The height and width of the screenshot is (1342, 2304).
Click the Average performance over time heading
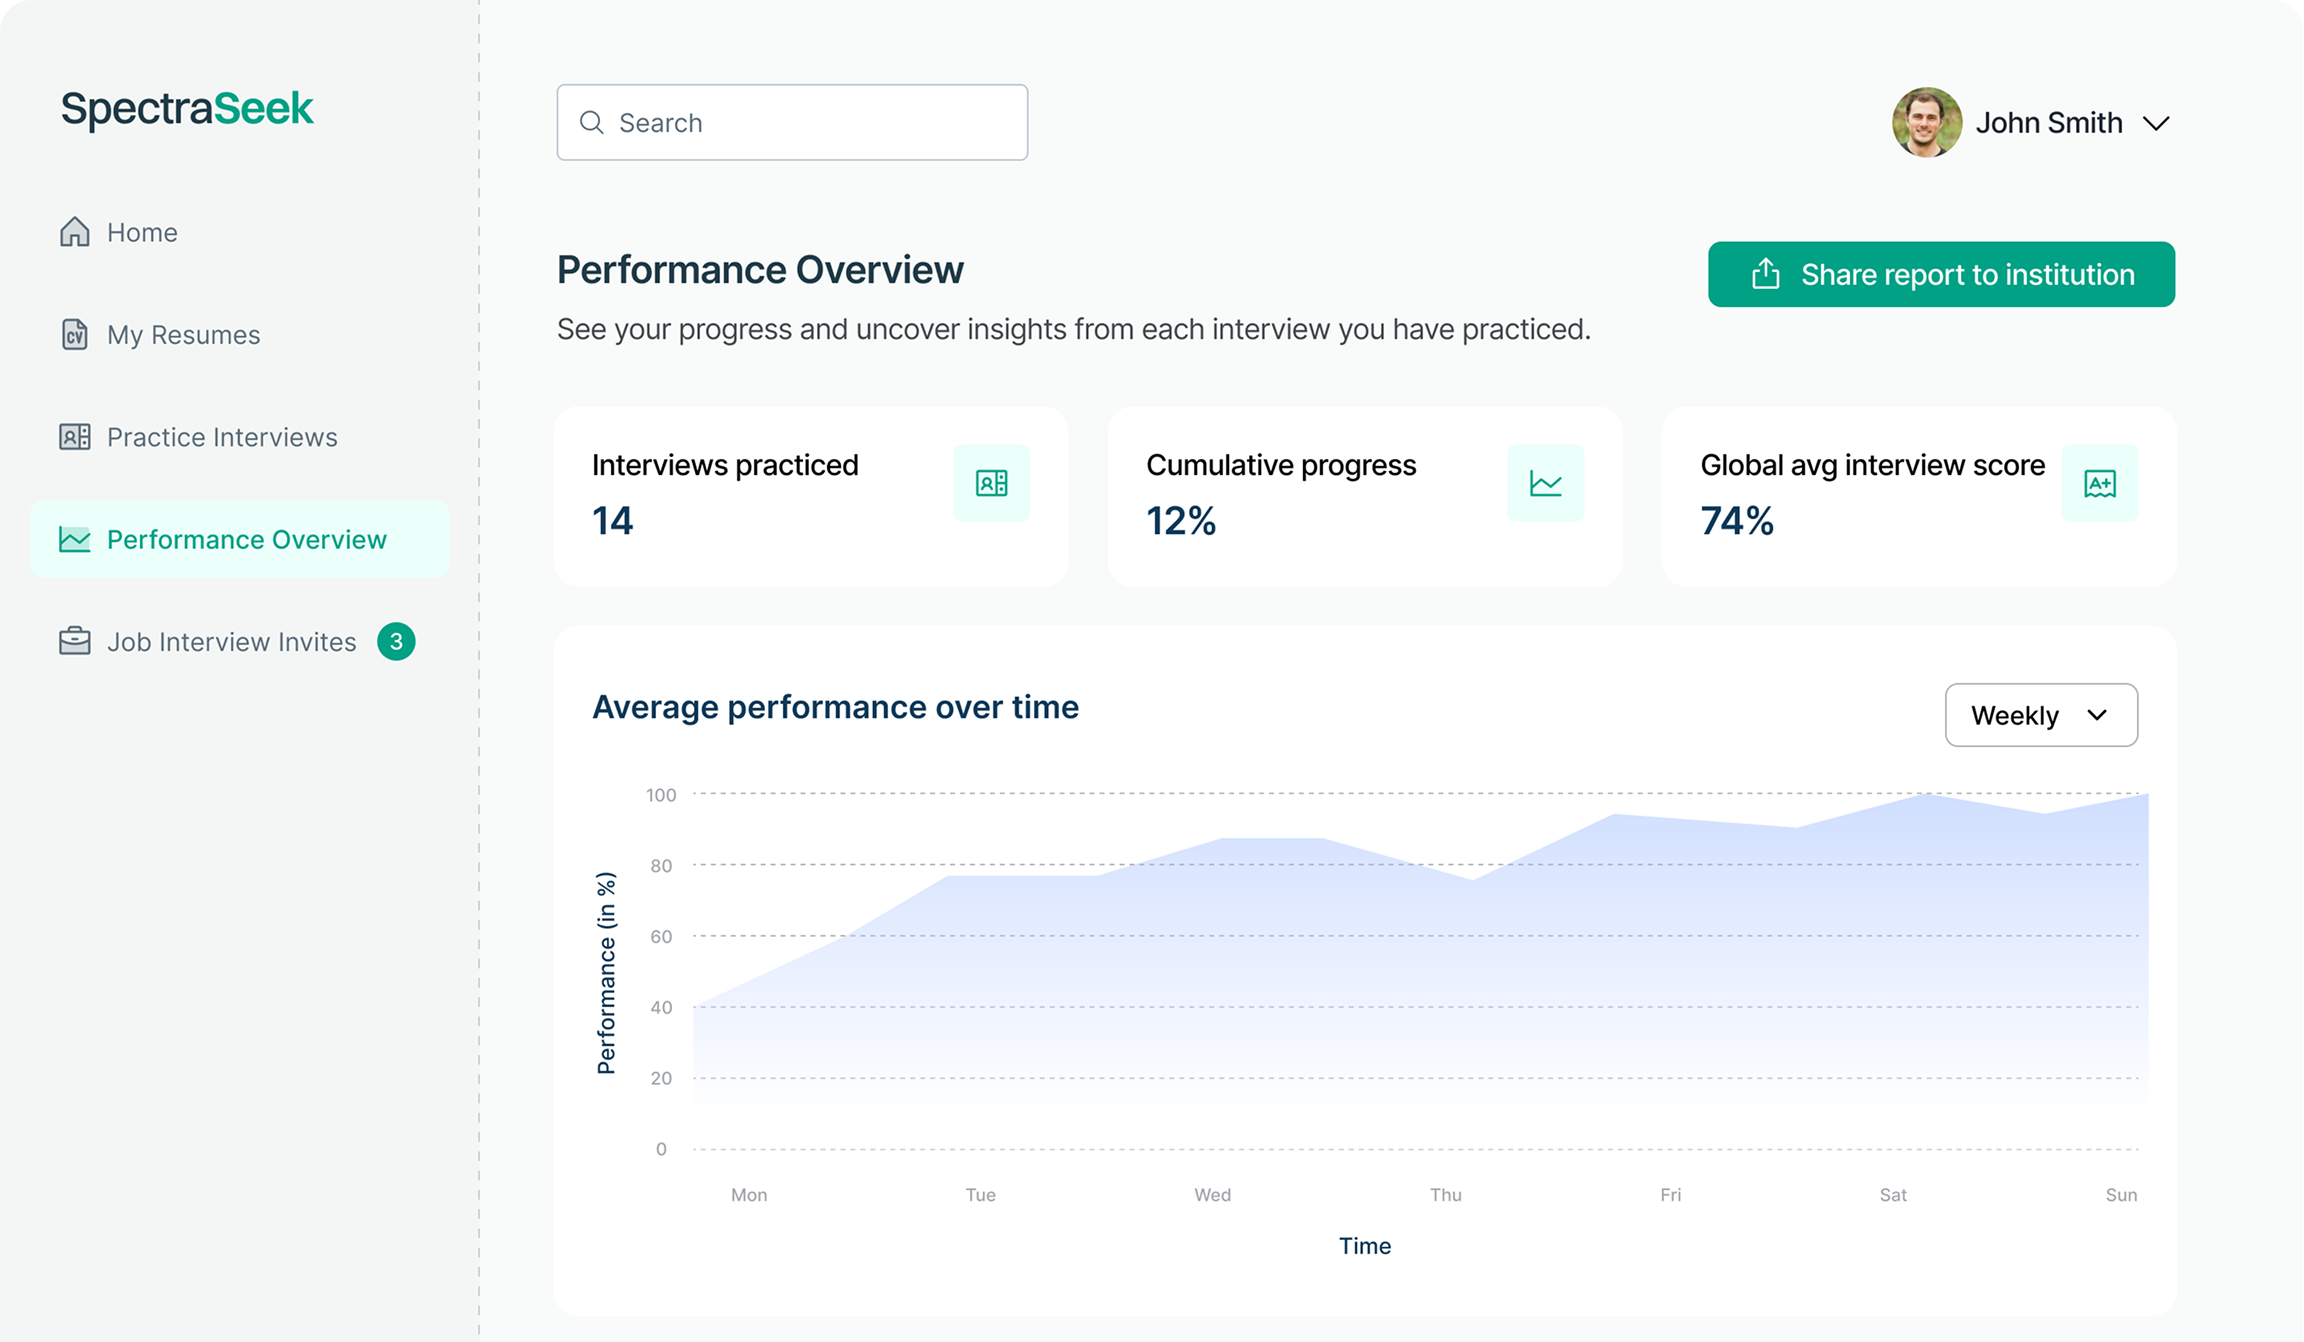click(x=835, y=707)
